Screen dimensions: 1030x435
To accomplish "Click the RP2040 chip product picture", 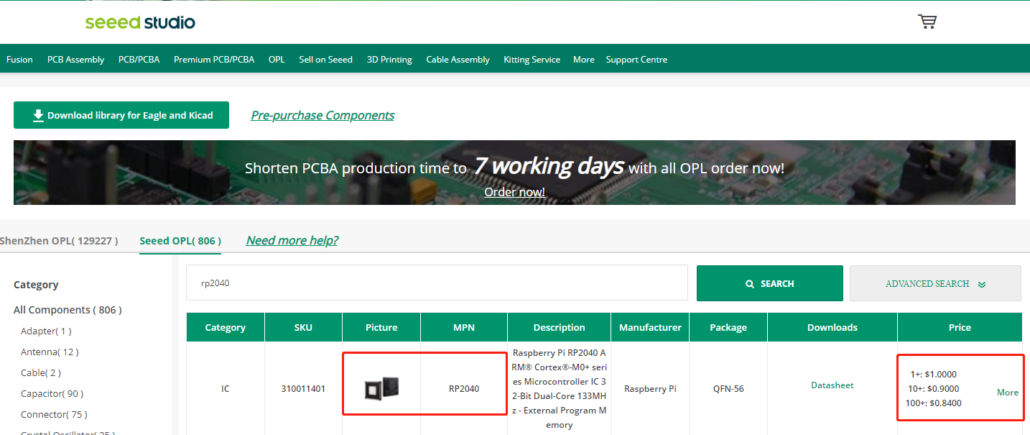I will point(380,387).
